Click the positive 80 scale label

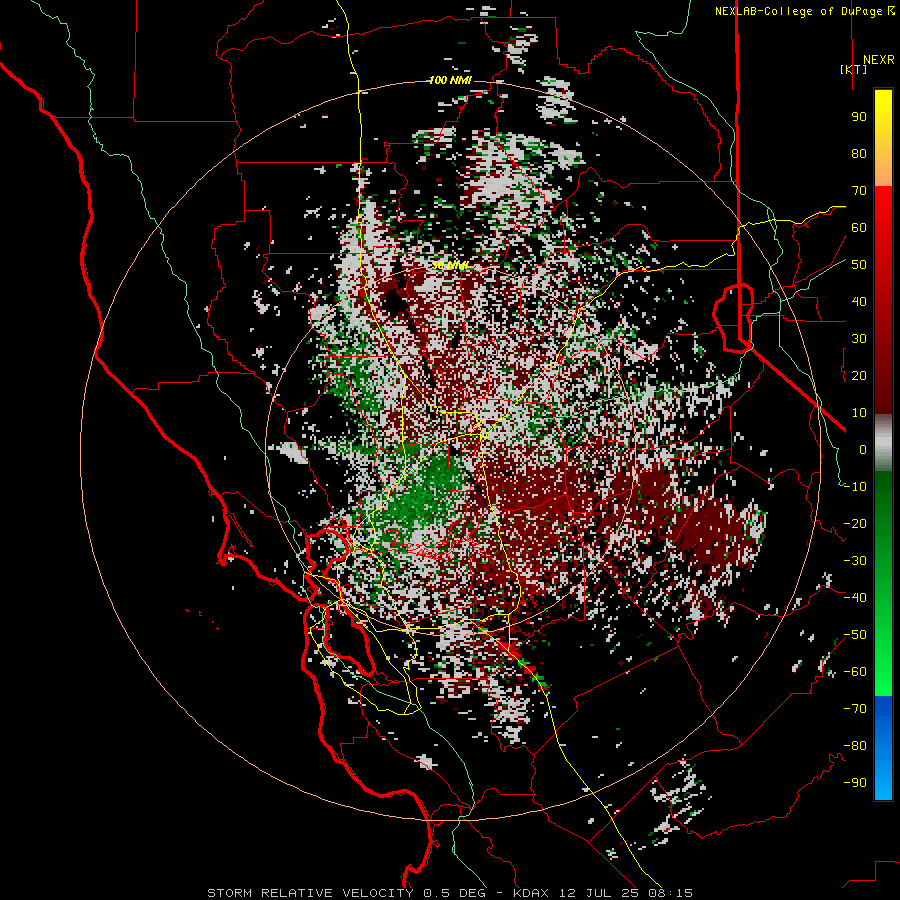[x=859, y=153]
